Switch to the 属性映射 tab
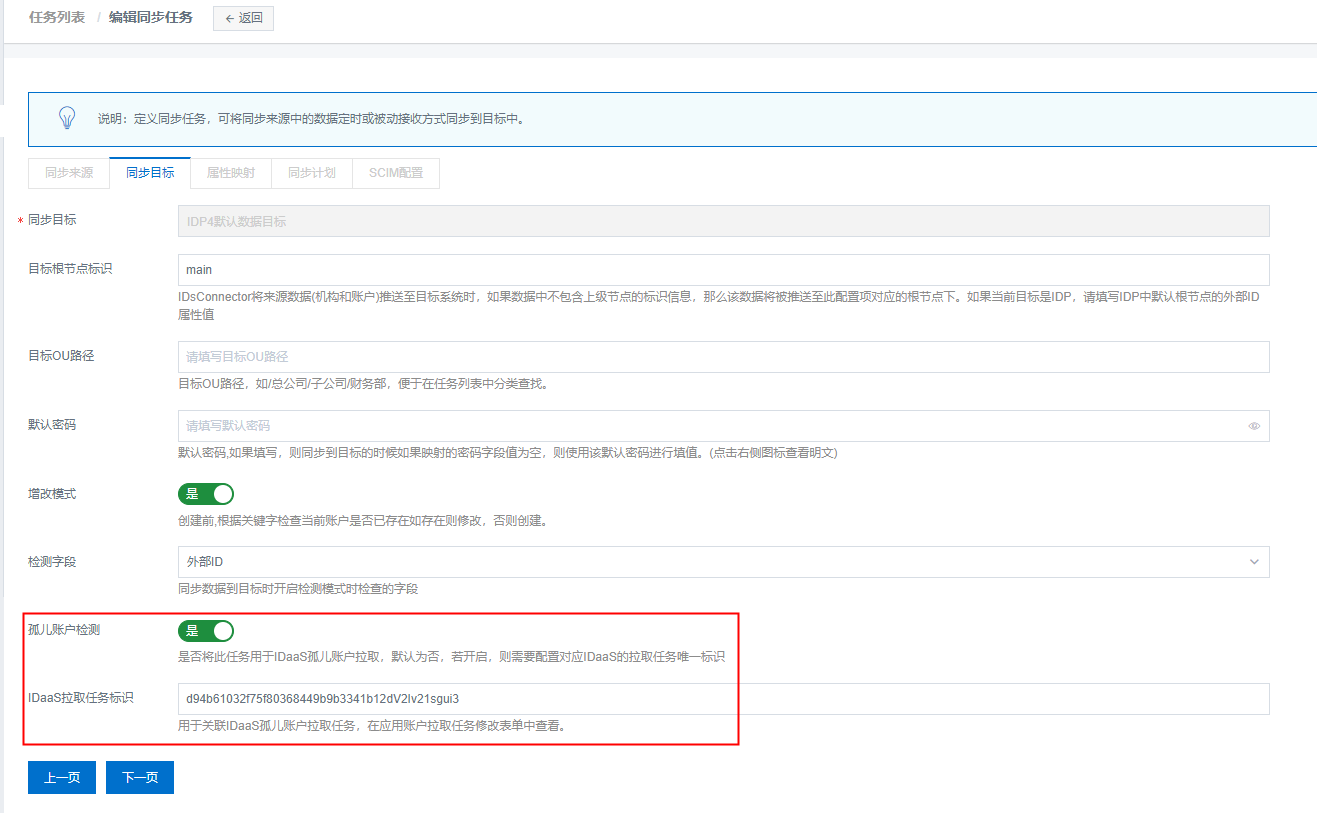The image size is (1317, 813). pos(229,172)
